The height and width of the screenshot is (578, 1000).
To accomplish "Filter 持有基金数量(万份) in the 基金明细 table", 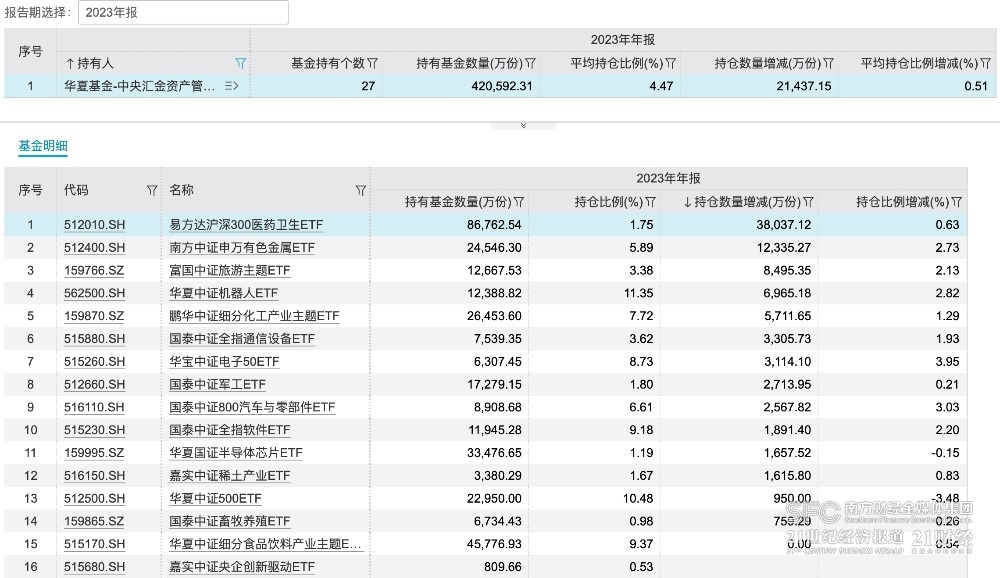I will tap(518, 202).
